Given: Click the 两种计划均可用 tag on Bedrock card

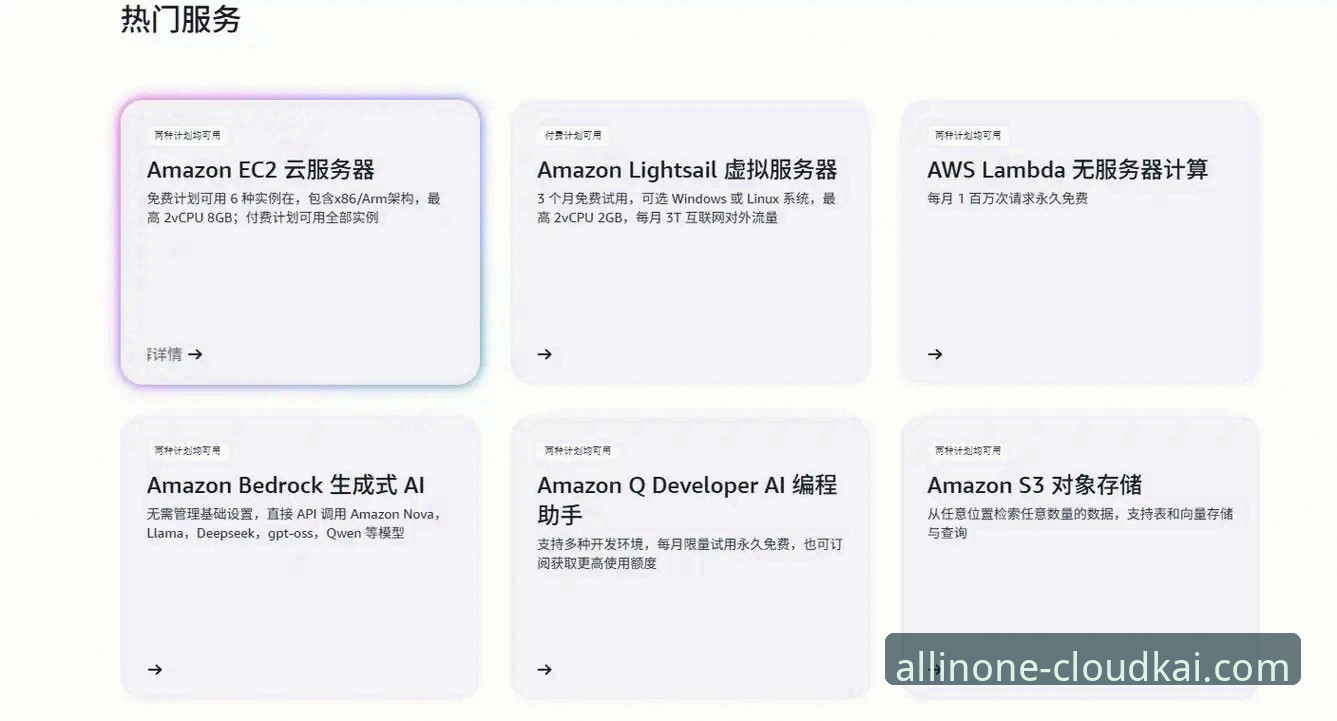Looking at the screenshot, I should coord(187,451).
